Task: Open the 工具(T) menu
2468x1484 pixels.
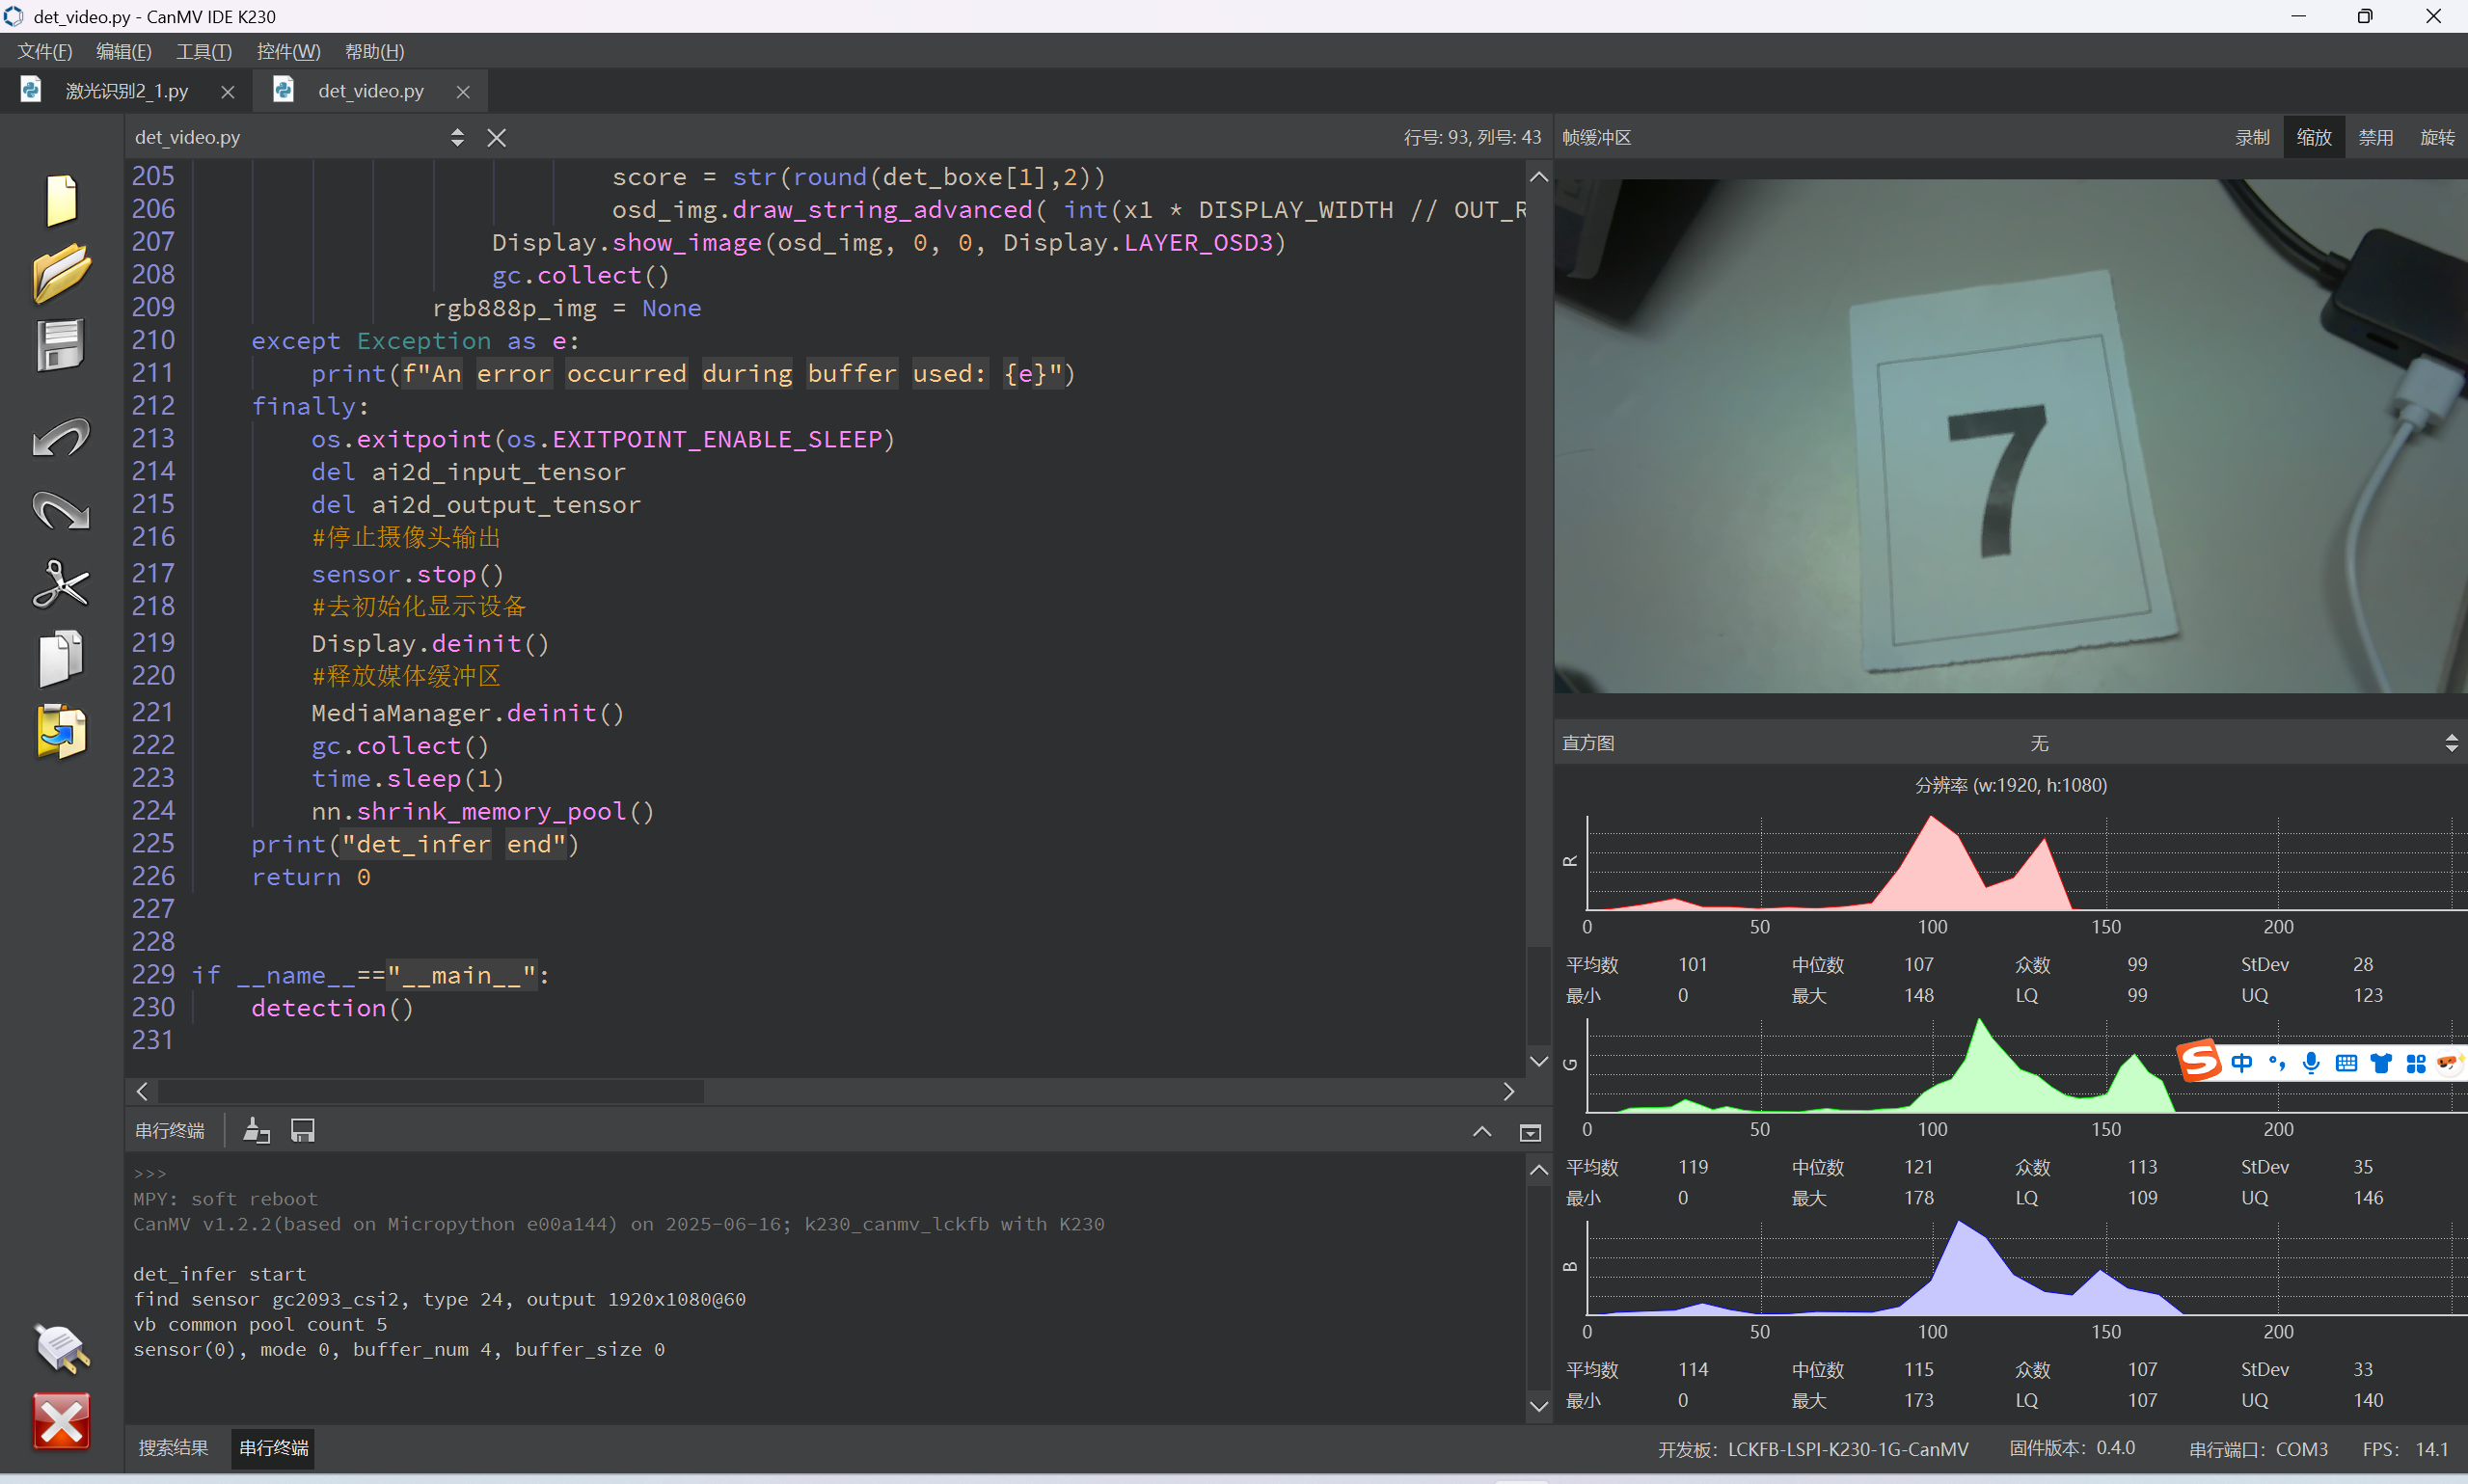Action: tap(204, 52)
